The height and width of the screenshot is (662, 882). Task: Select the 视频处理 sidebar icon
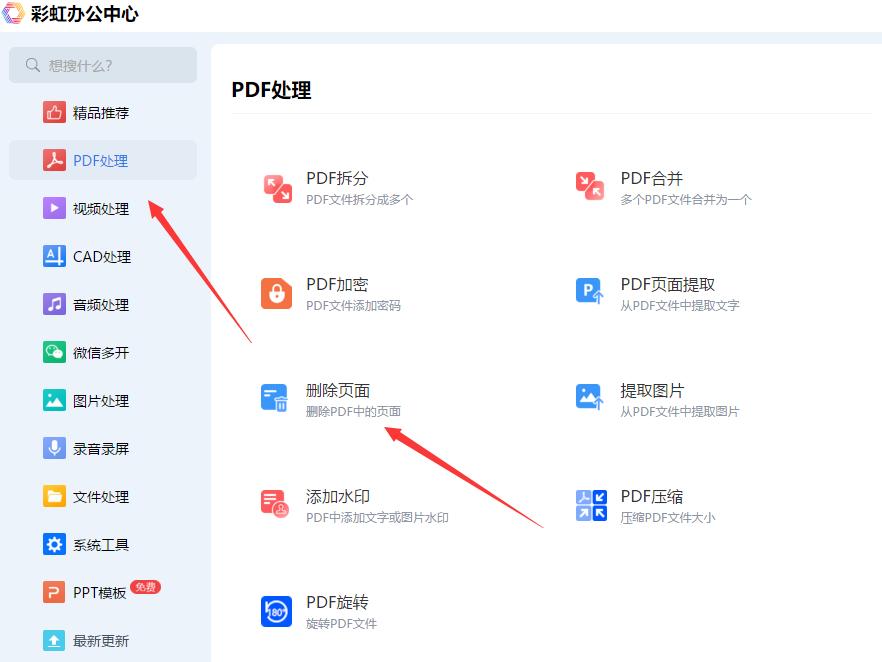coord(57,208)
